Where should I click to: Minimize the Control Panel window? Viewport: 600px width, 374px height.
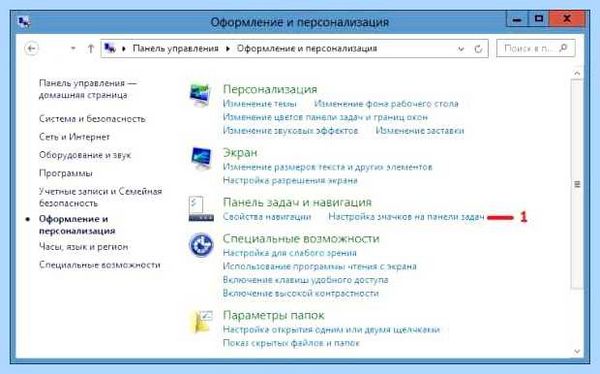click(517, 19)
